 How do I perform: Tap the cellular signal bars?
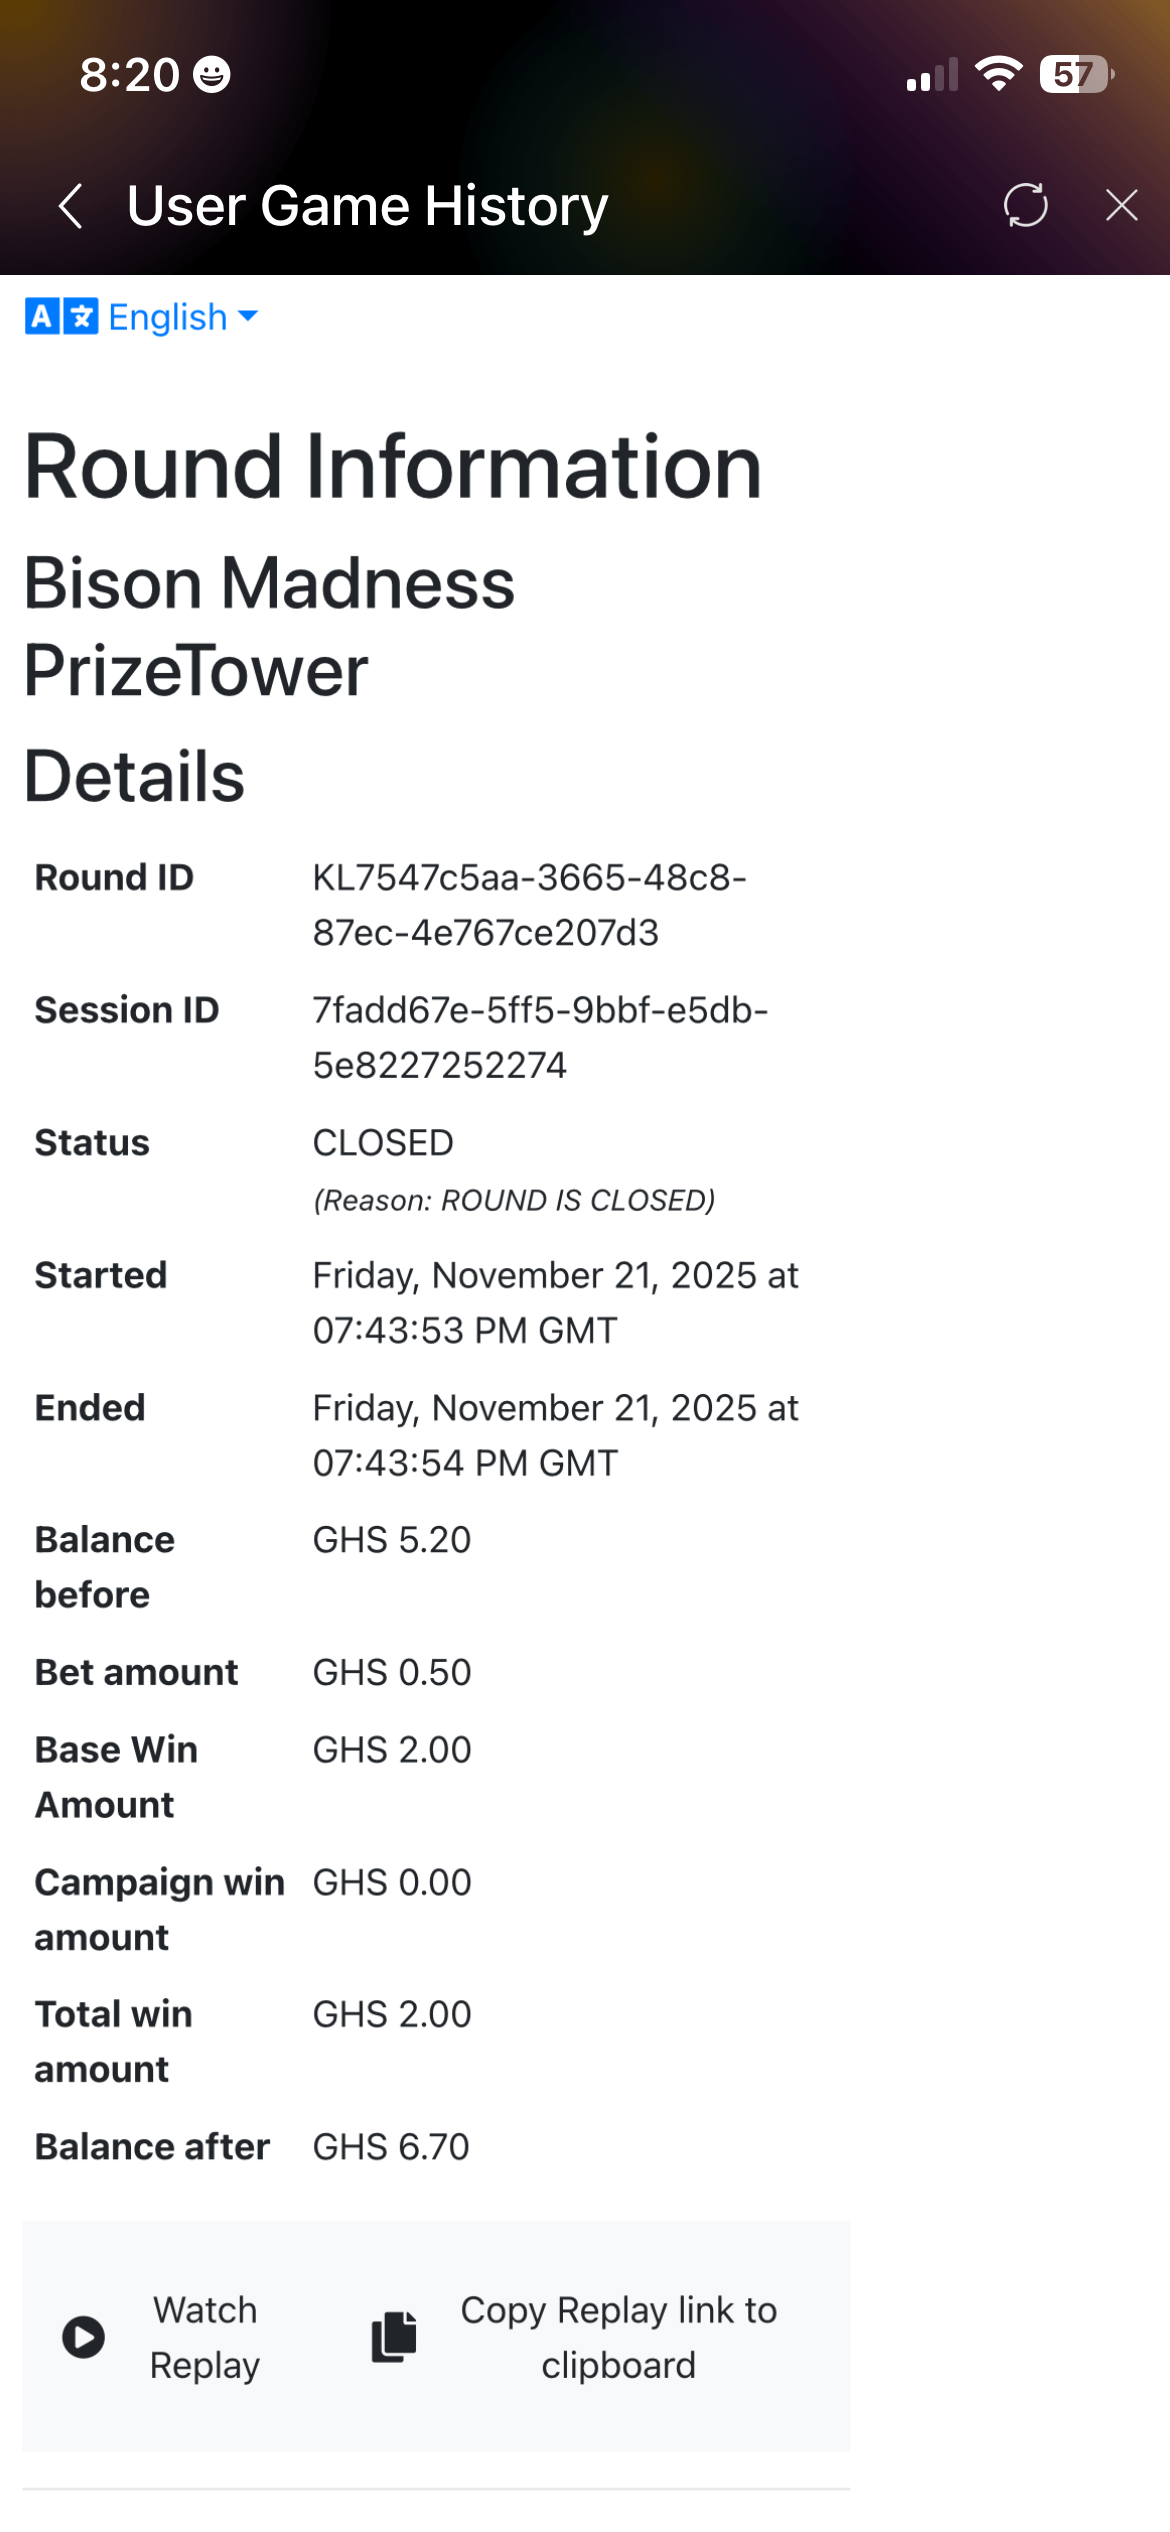pyautogui.click(x=932, y=75)
